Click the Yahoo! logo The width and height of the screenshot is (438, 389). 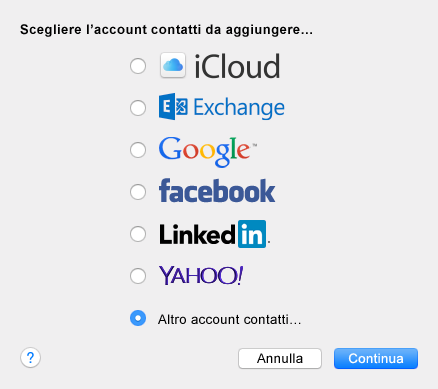pyautogui.click(x=201, y=275)
